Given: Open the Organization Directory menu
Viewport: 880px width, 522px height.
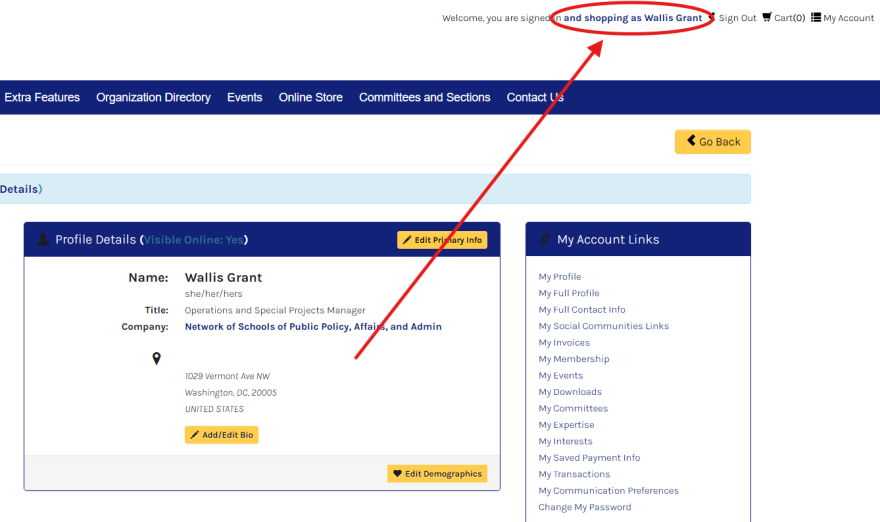Looking at the screenshot, I should pyautogui.click(x=153, y=98).
